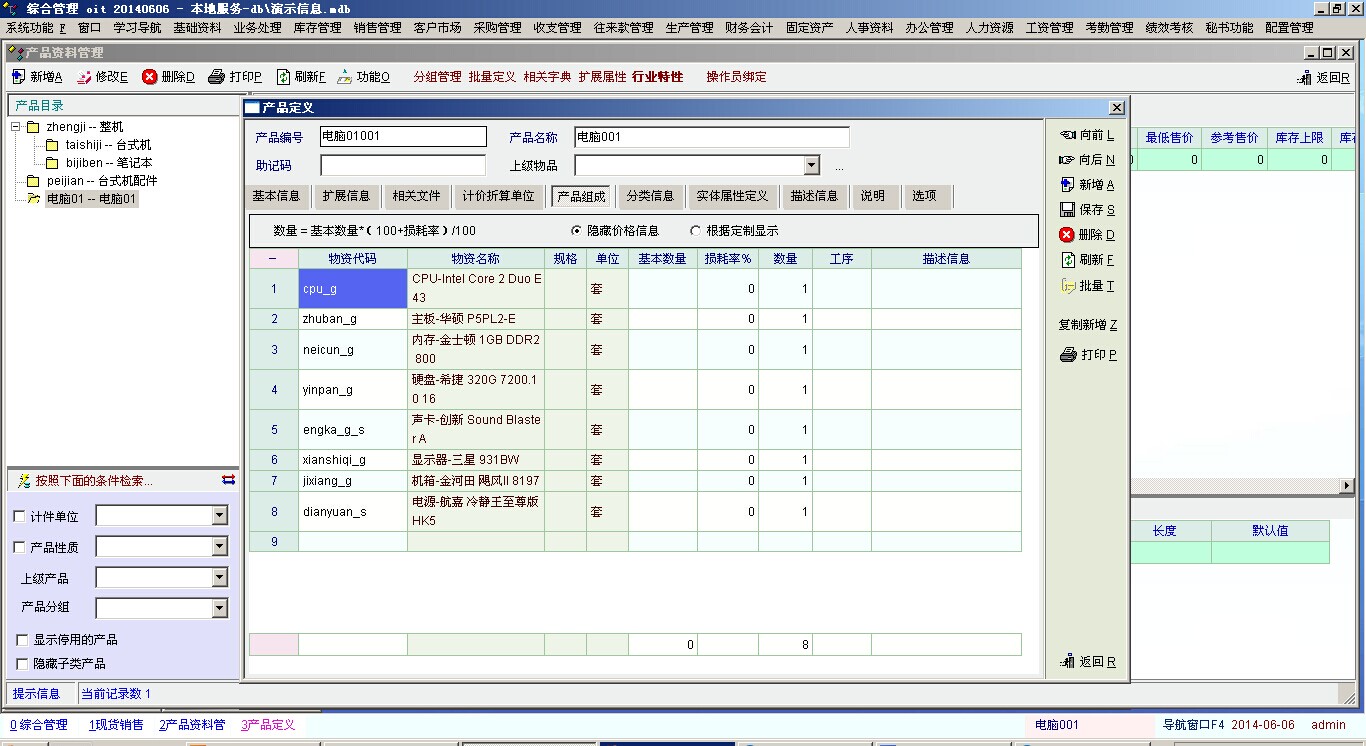Select the 隐藏价格信息 radio button
The width and height of the screenshot is (1366, 746).
[x=576, y=231]
